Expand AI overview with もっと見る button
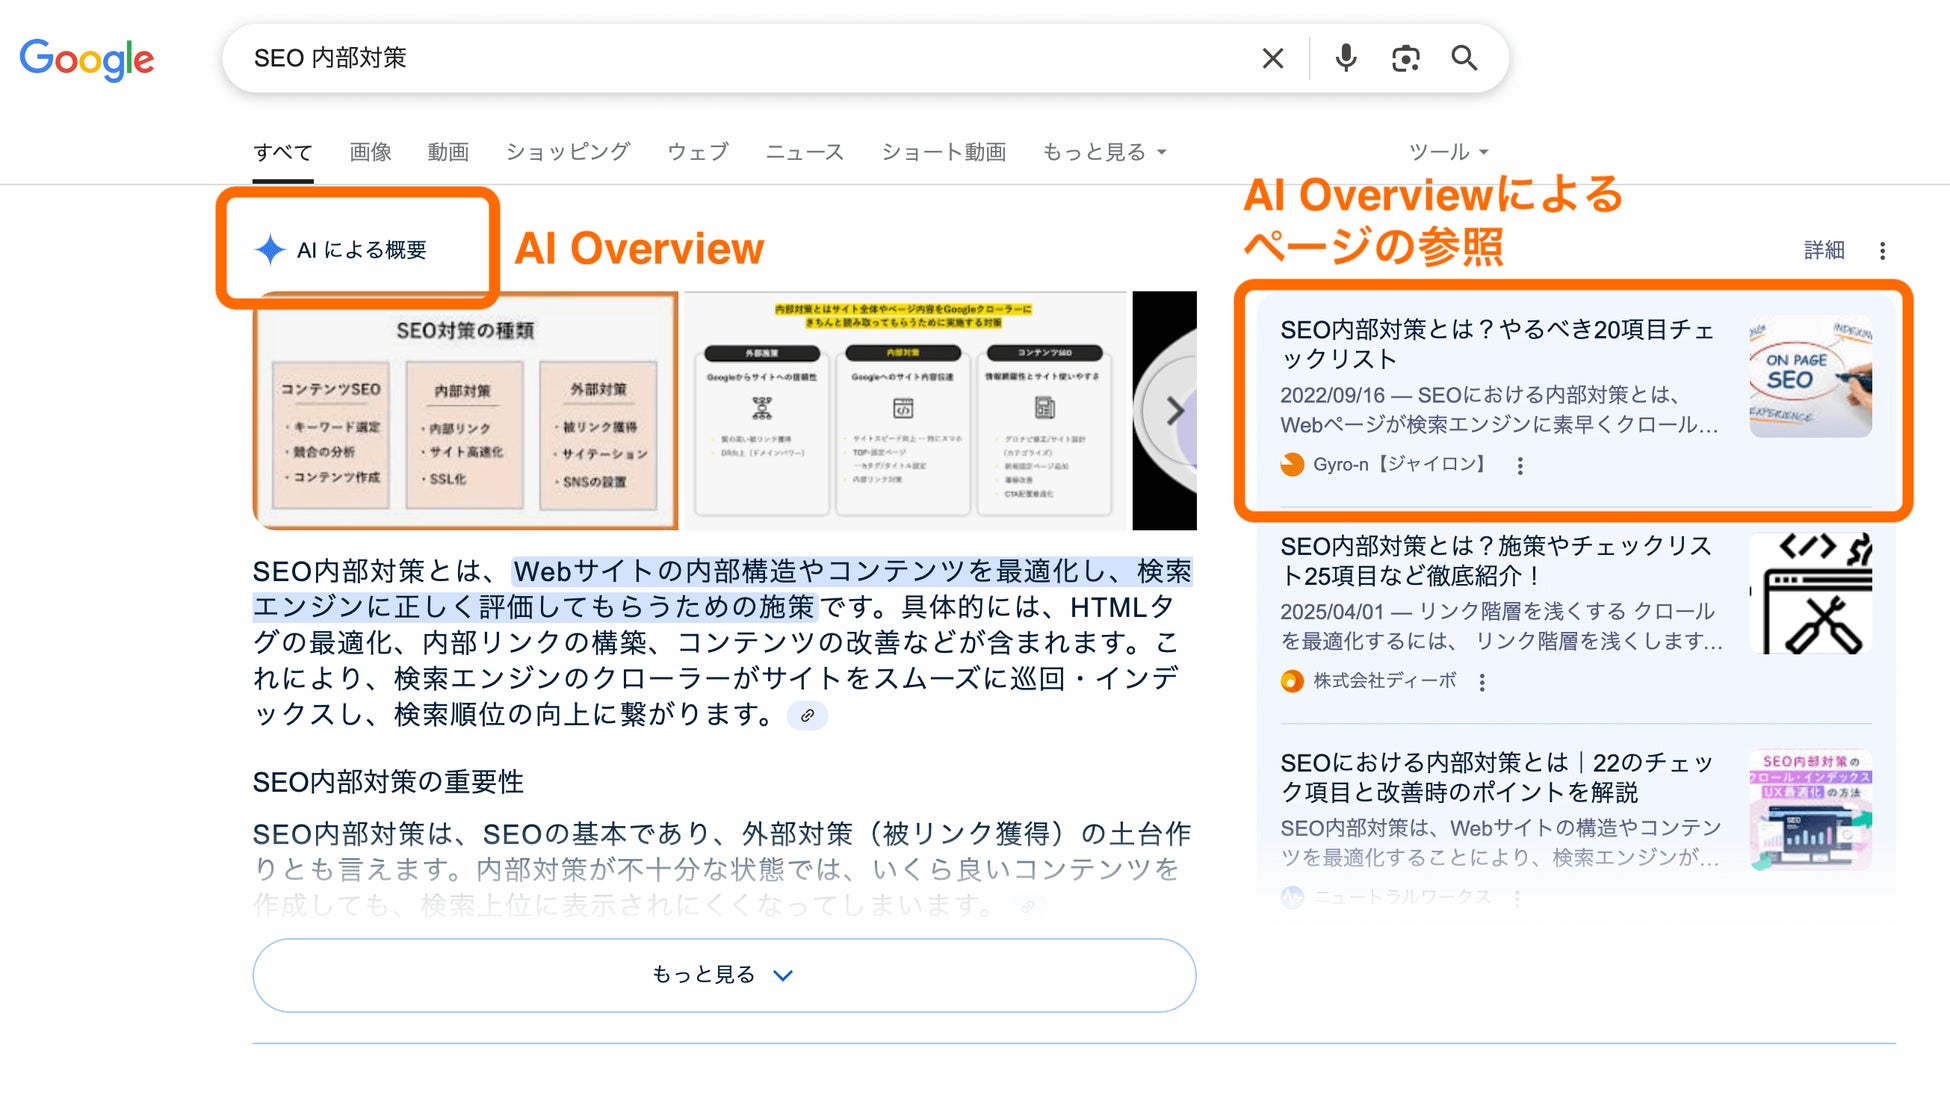This screenshot has height=1095, width=1950. tap(724, 975)
